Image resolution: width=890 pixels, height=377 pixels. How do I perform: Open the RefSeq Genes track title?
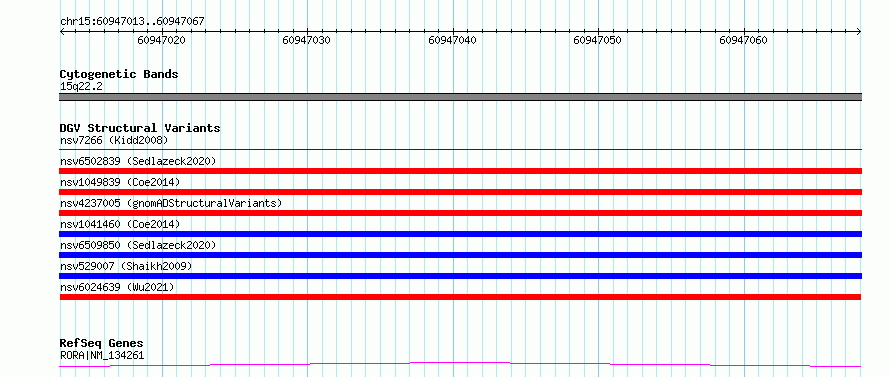tap(102, 344)
